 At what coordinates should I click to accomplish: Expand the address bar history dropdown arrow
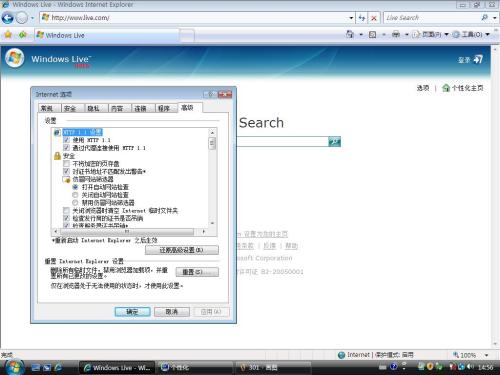pos(351,18)
